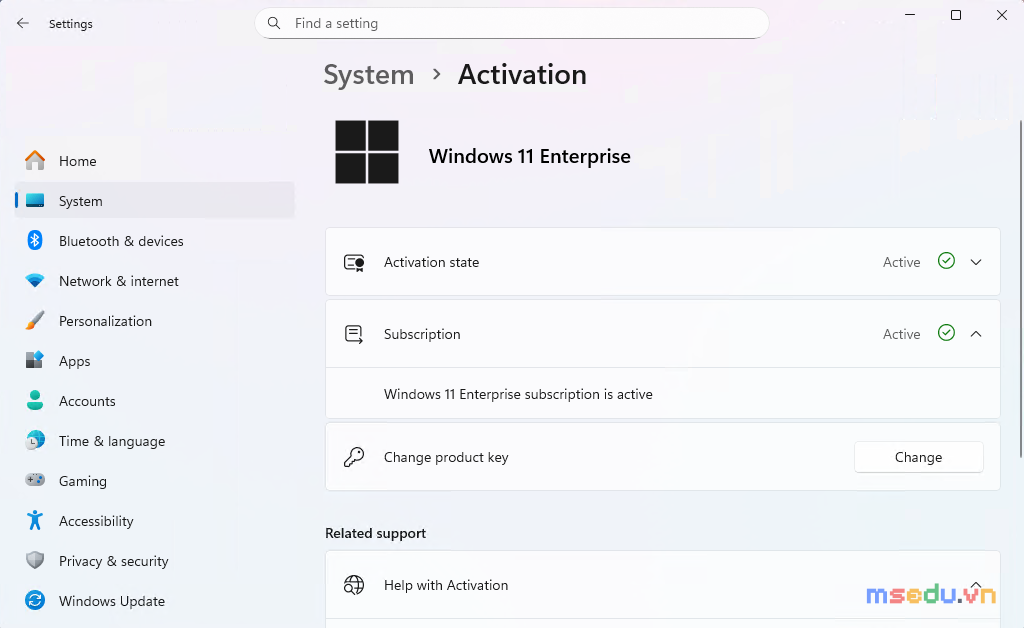Click the search magnifier icon

click(274, 24)
